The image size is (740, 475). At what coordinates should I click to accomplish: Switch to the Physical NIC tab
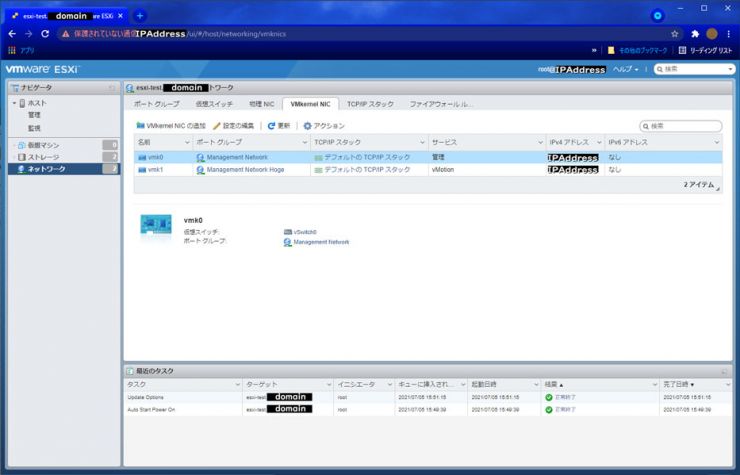261,104
